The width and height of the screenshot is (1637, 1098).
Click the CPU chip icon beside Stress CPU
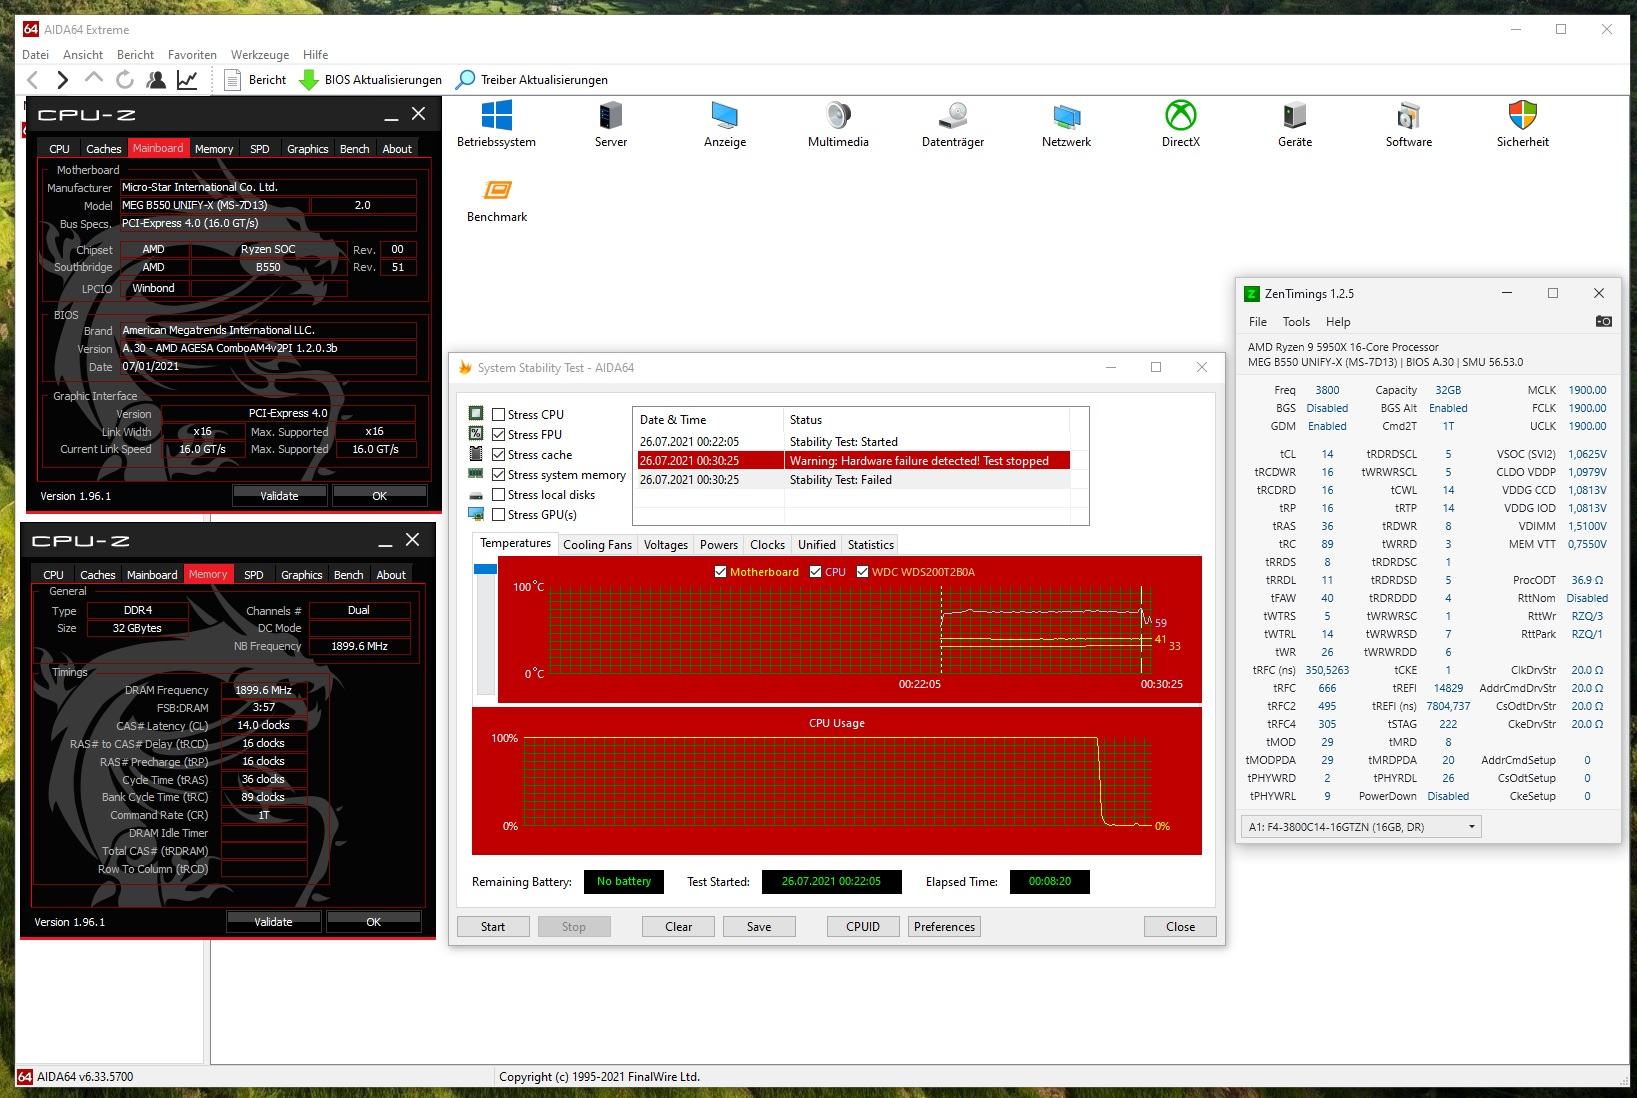click(476, 414)
